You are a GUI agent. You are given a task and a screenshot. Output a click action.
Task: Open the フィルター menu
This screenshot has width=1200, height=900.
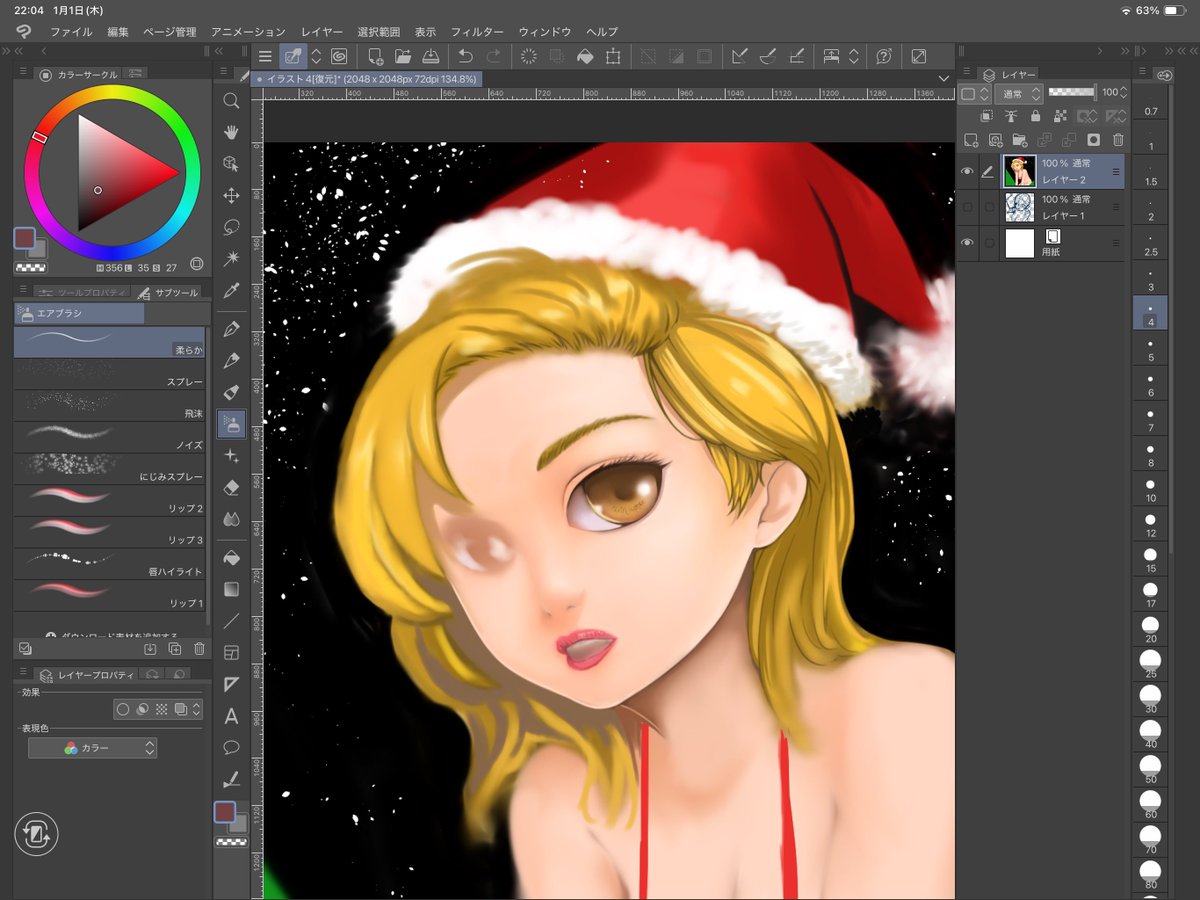coord(477,32)
